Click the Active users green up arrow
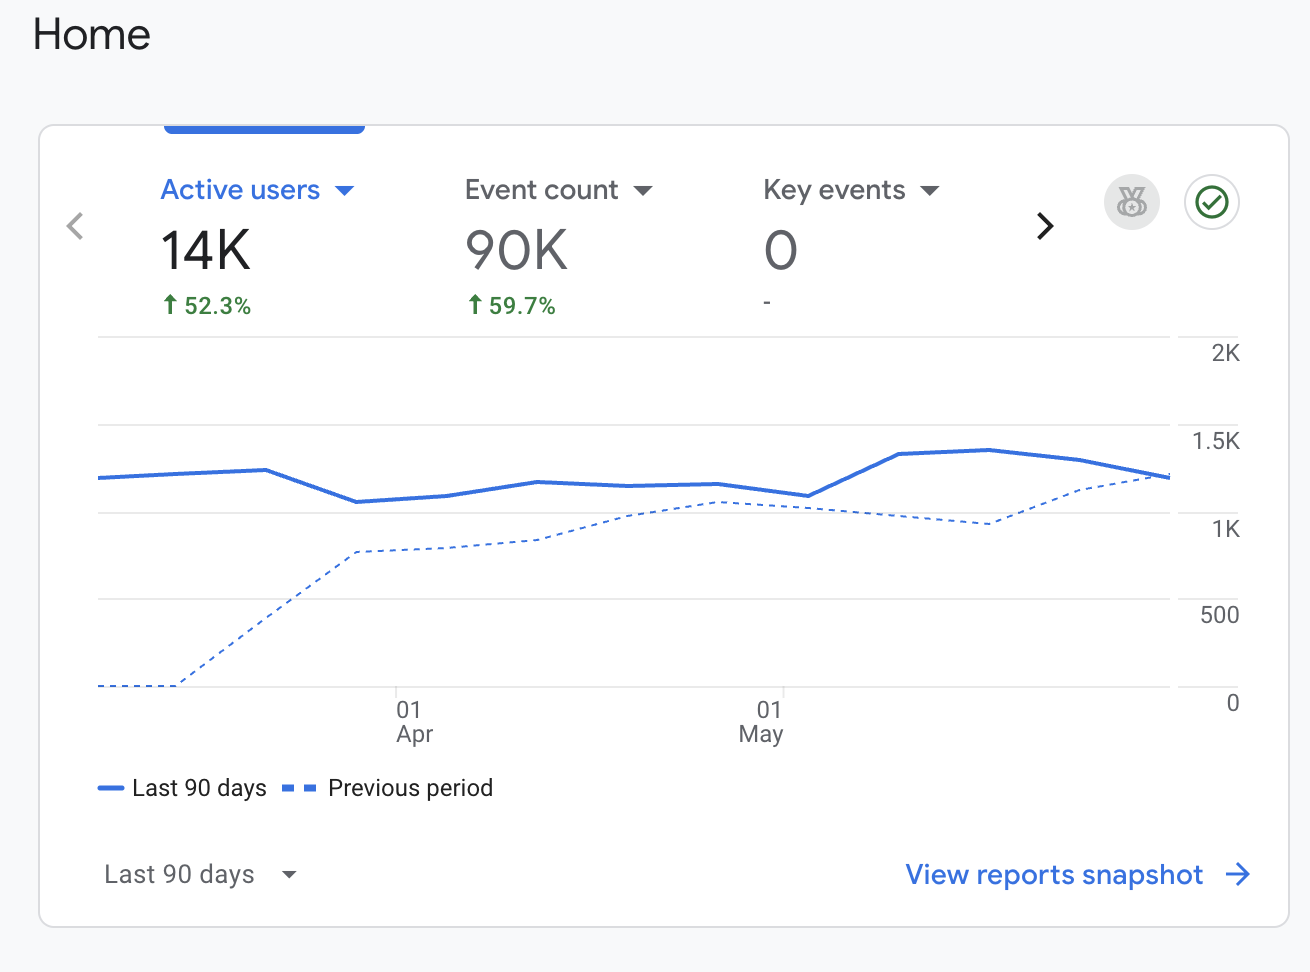 tap(170, 305)
